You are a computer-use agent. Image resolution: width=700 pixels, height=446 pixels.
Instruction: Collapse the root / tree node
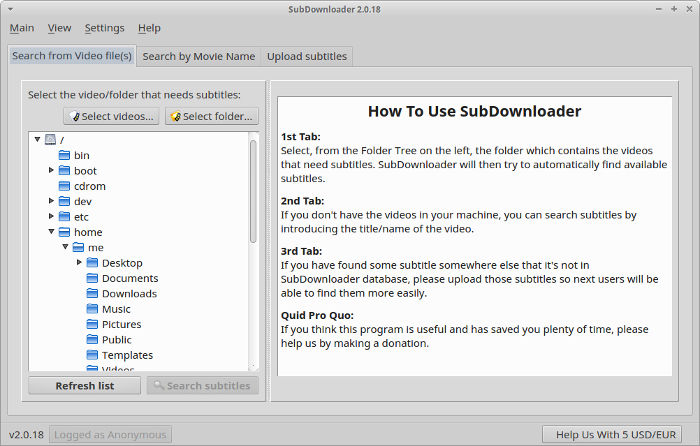[38, 140]
